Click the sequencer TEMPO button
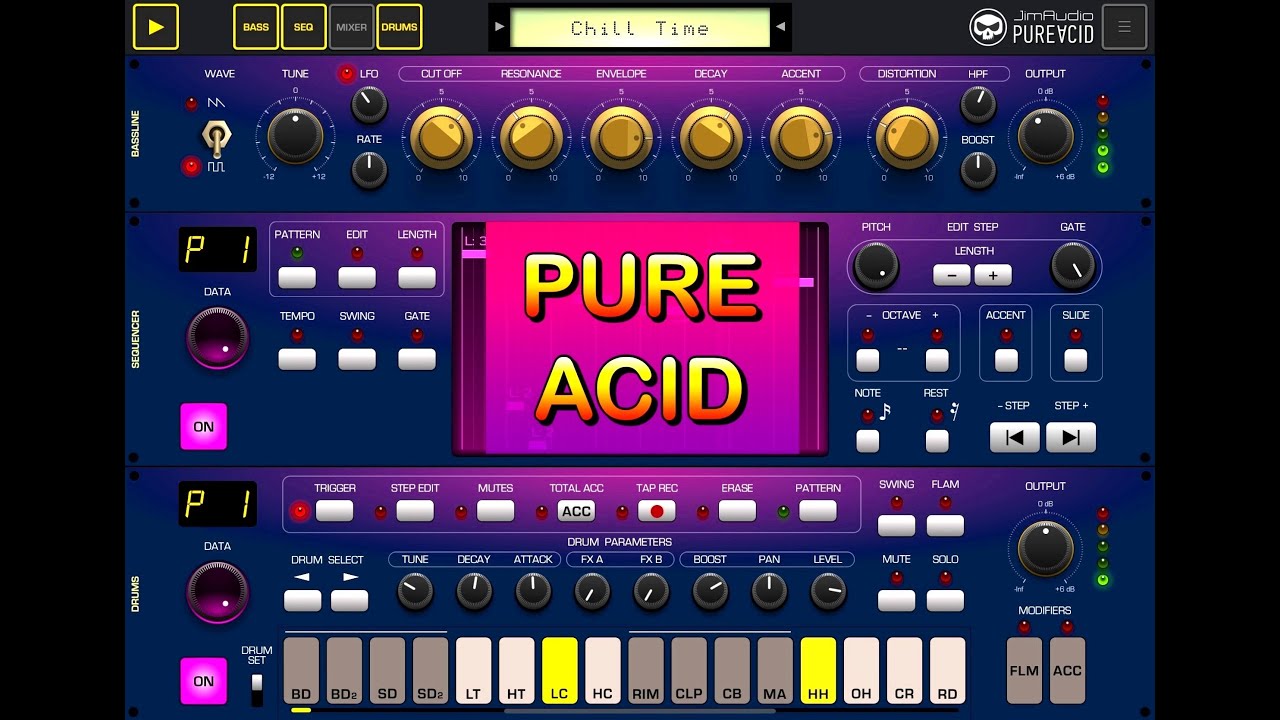The image size is (1280, 720). coord(297,359)
